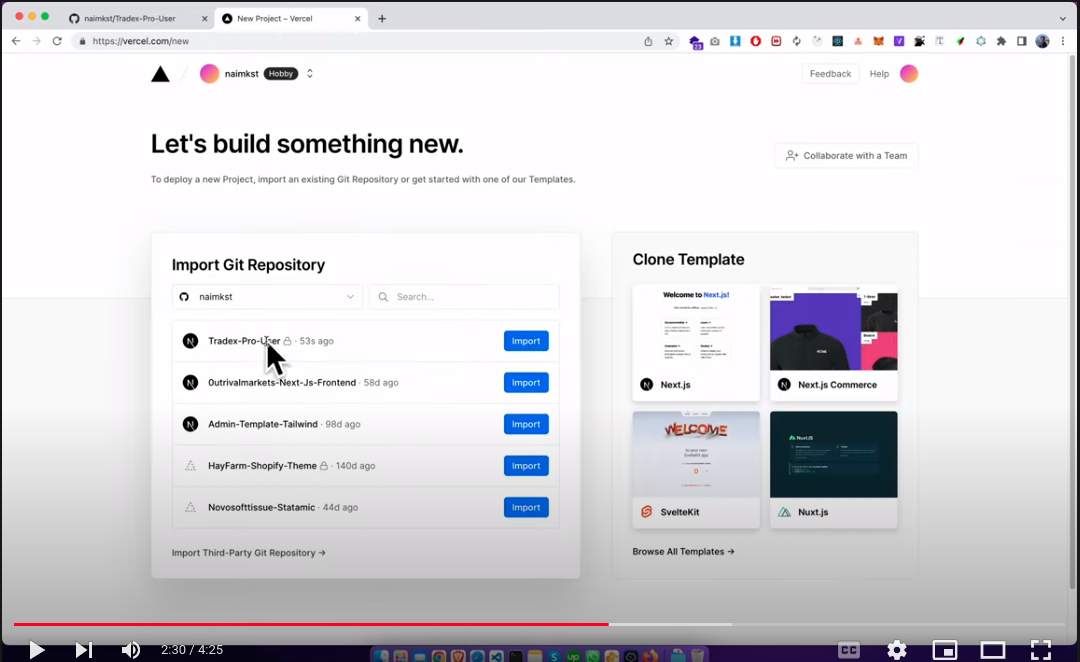
Task: Open Browse All Templates link
Action: tap(683, 551)
